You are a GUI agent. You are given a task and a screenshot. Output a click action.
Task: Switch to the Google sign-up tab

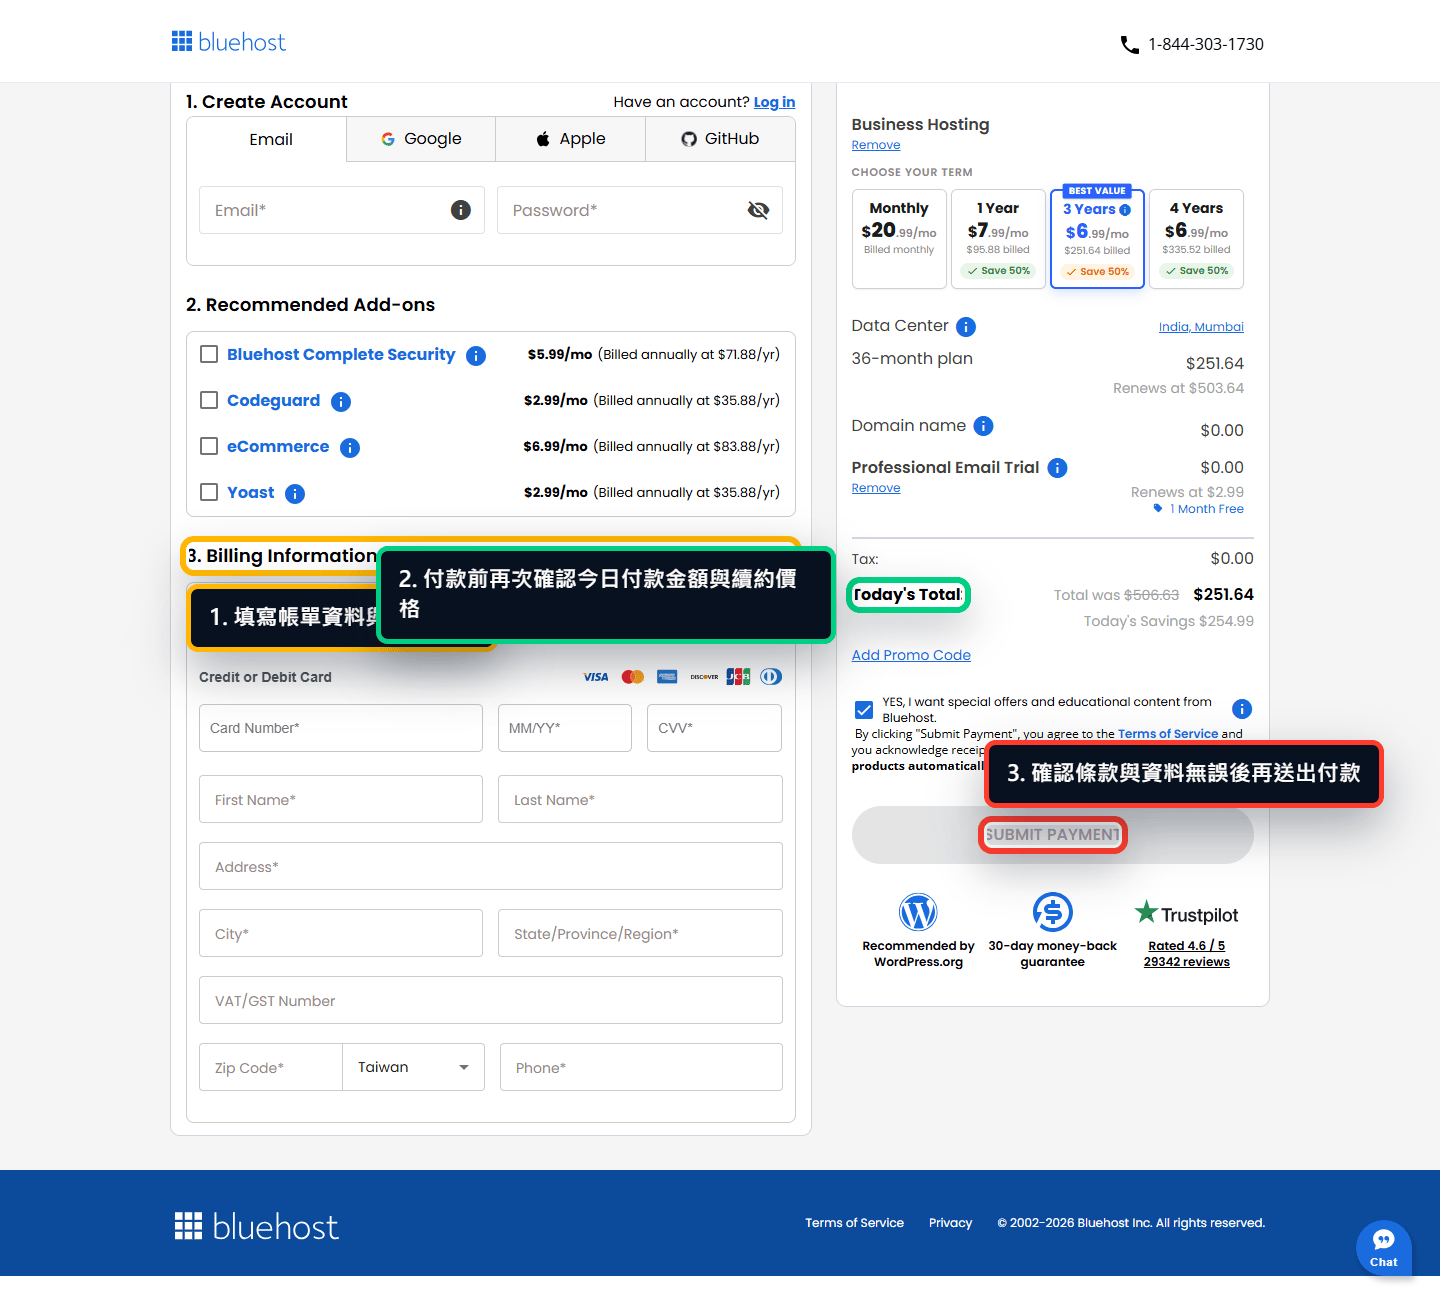pyautogui.click(x=421, y=139)
